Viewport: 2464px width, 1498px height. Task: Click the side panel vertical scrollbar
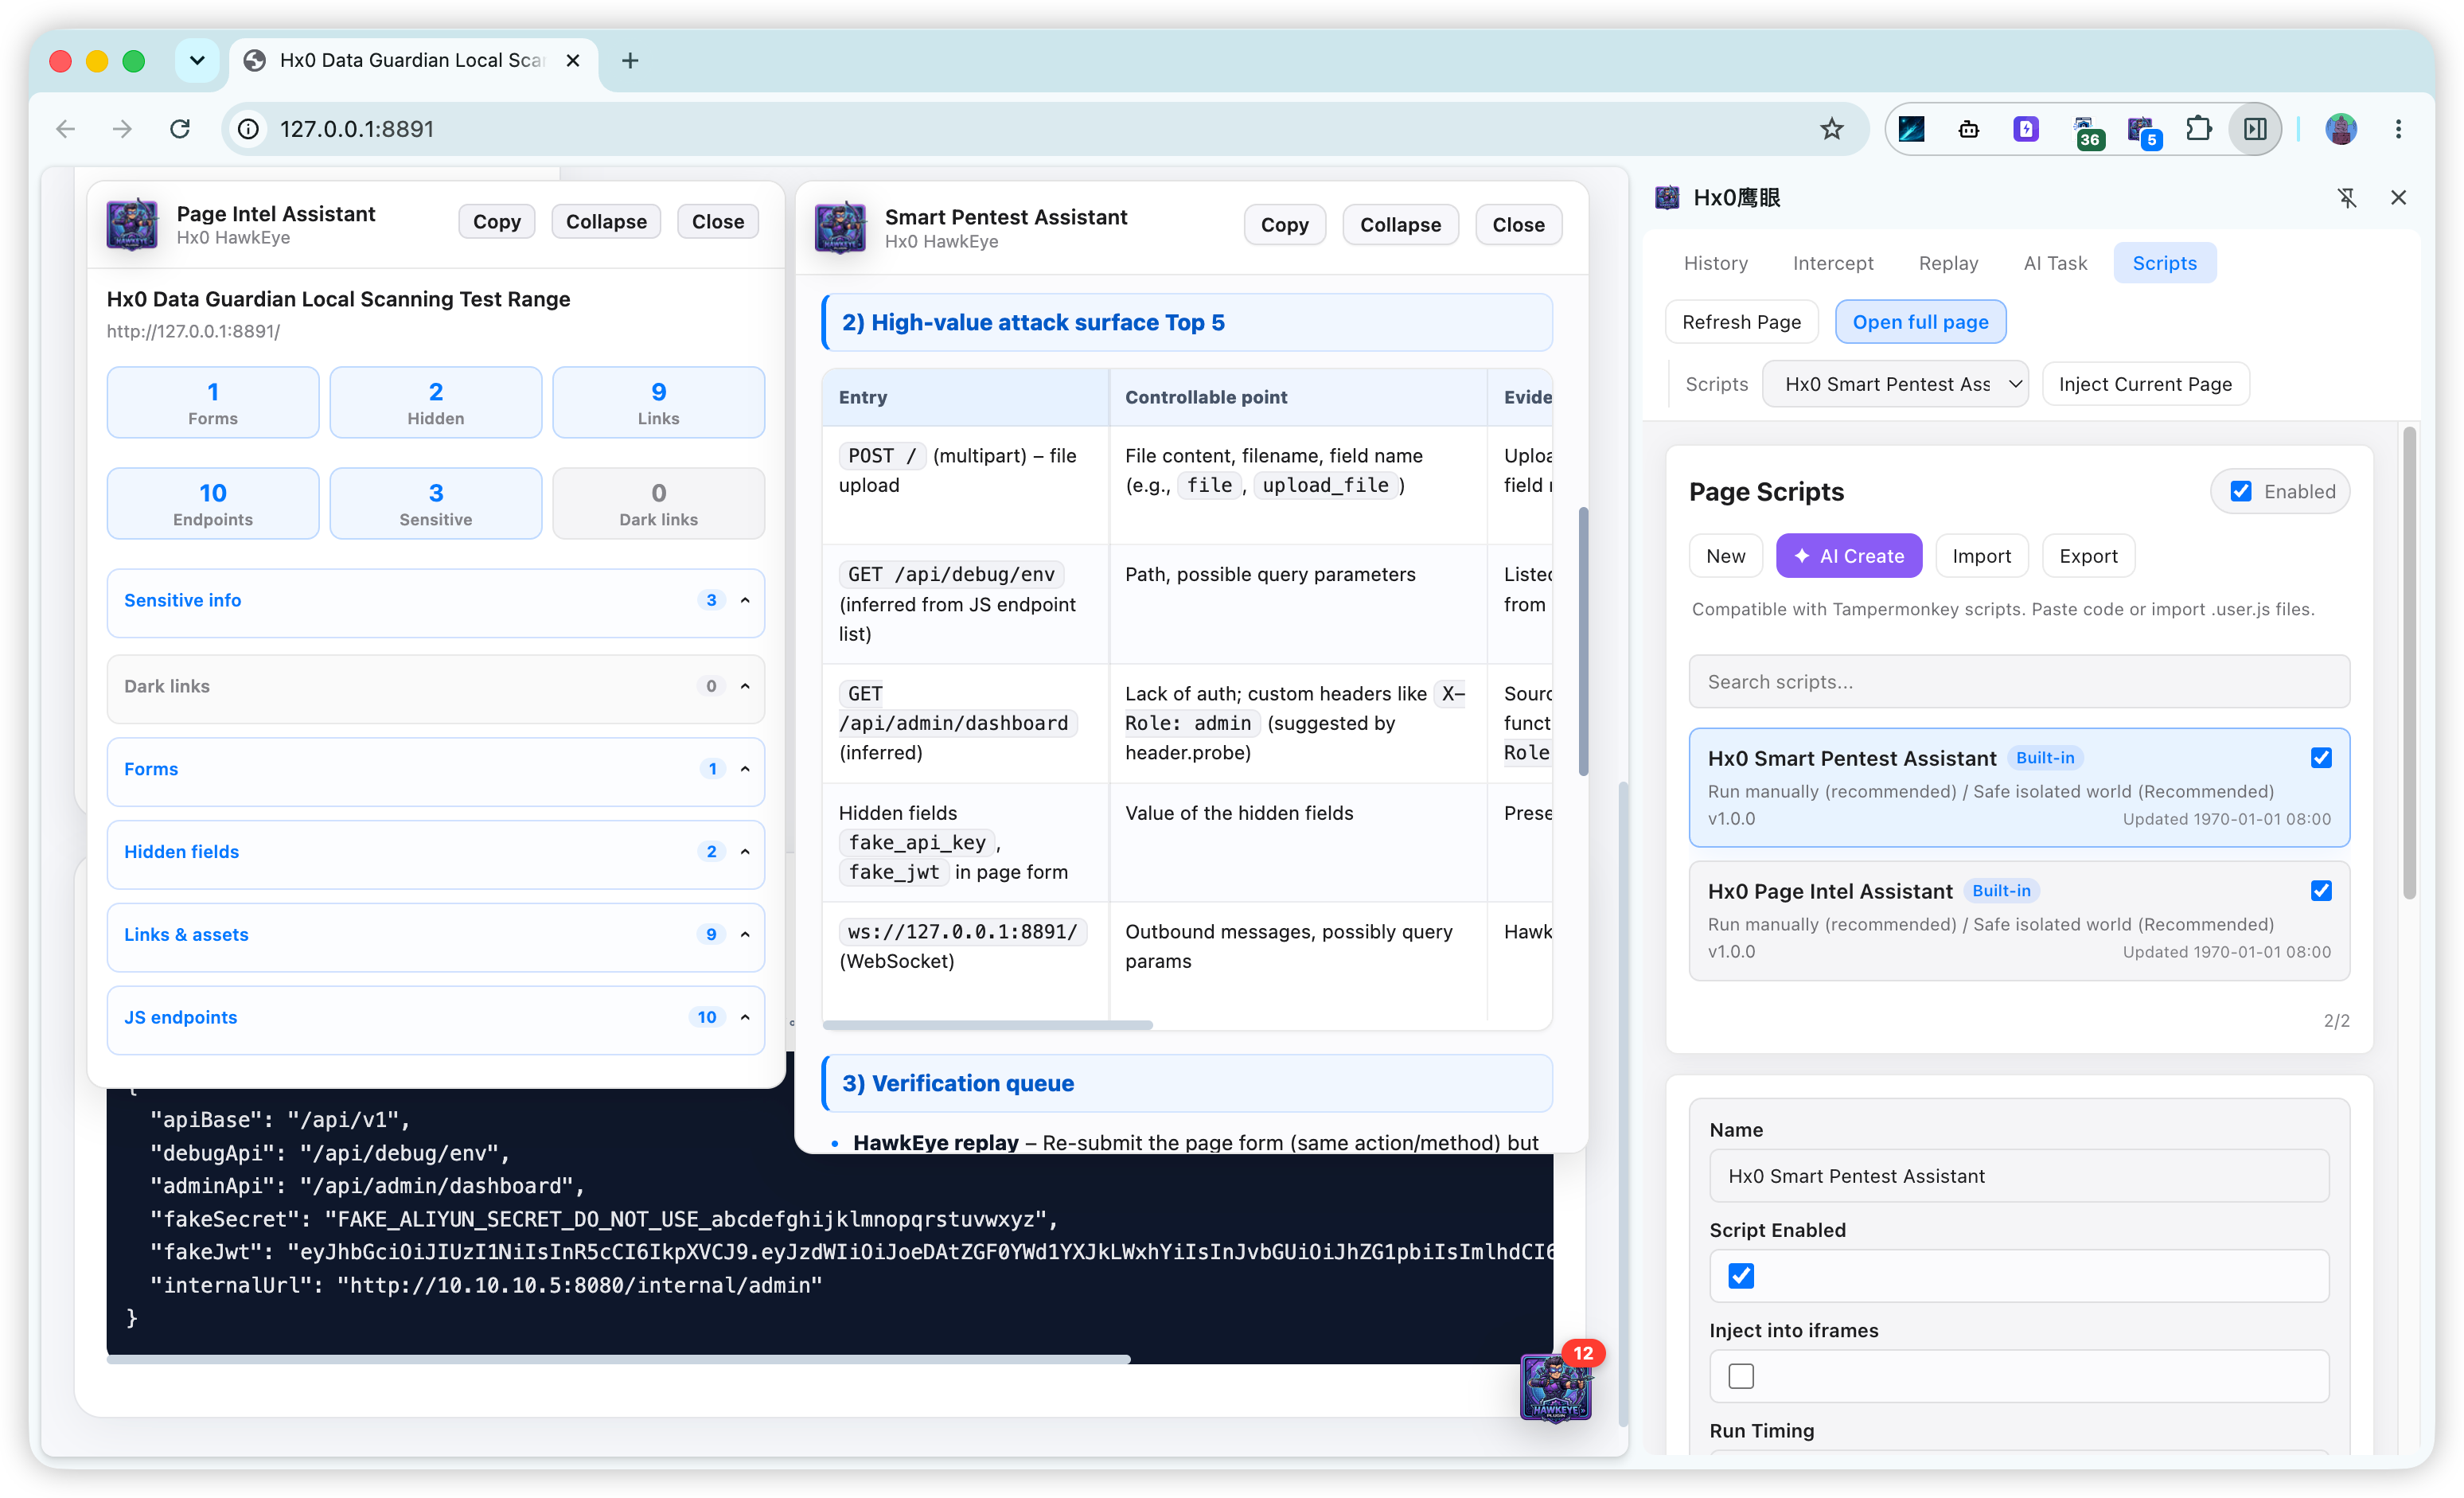point(2410,663)
